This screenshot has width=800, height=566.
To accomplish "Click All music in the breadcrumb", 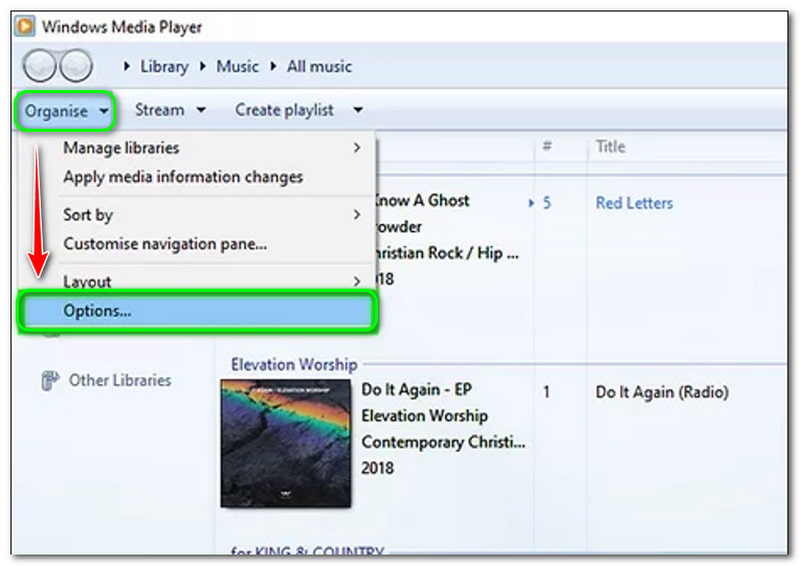I will pos(319,66).
